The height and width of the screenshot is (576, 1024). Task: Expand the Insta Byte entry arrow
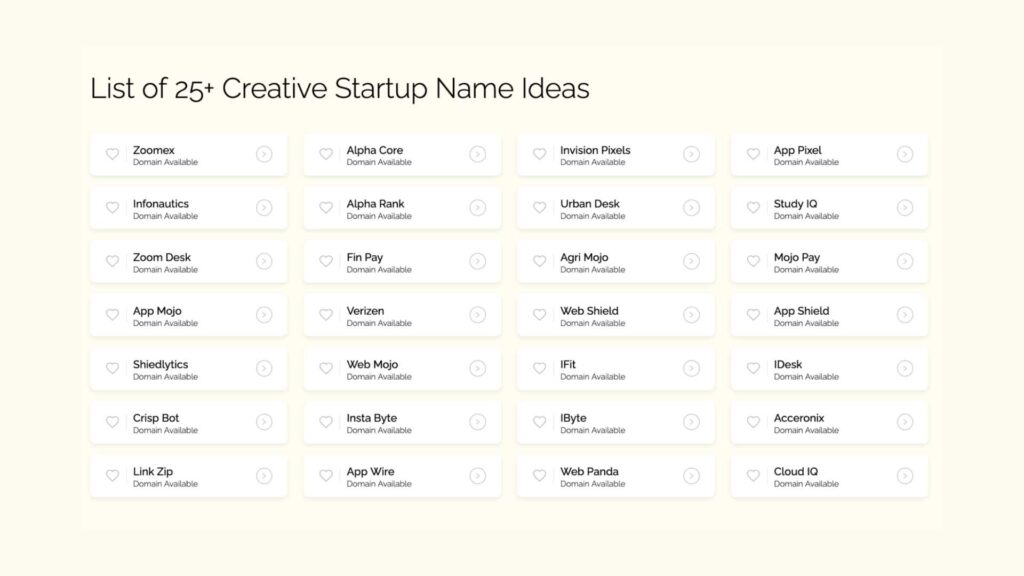coord(478,422)
